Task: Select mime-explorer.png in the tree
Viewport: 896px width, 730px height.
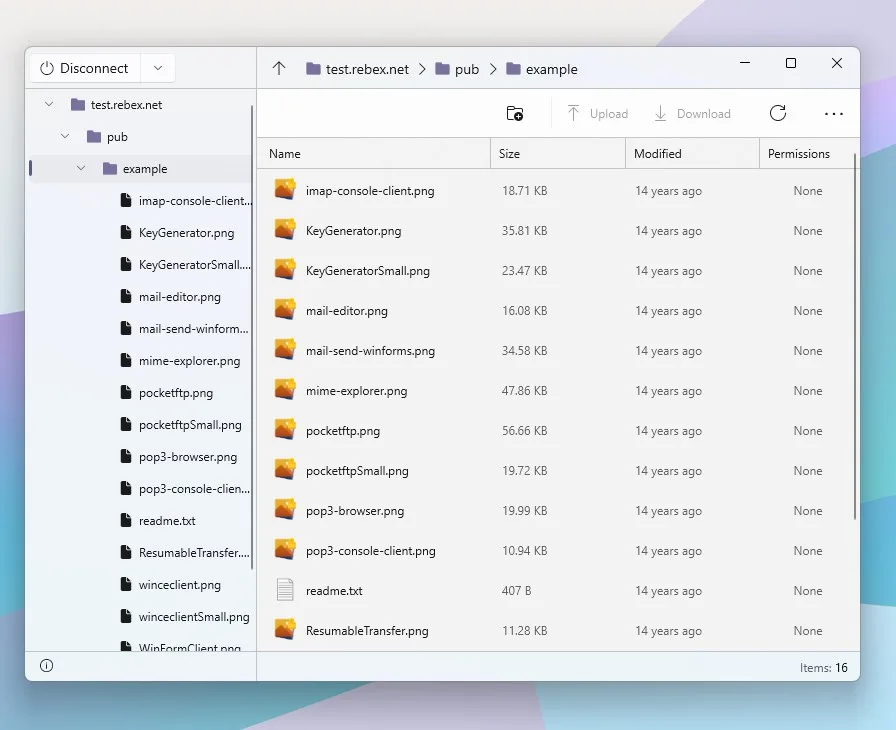Action: pyautogui.click(x=189, y=360)
